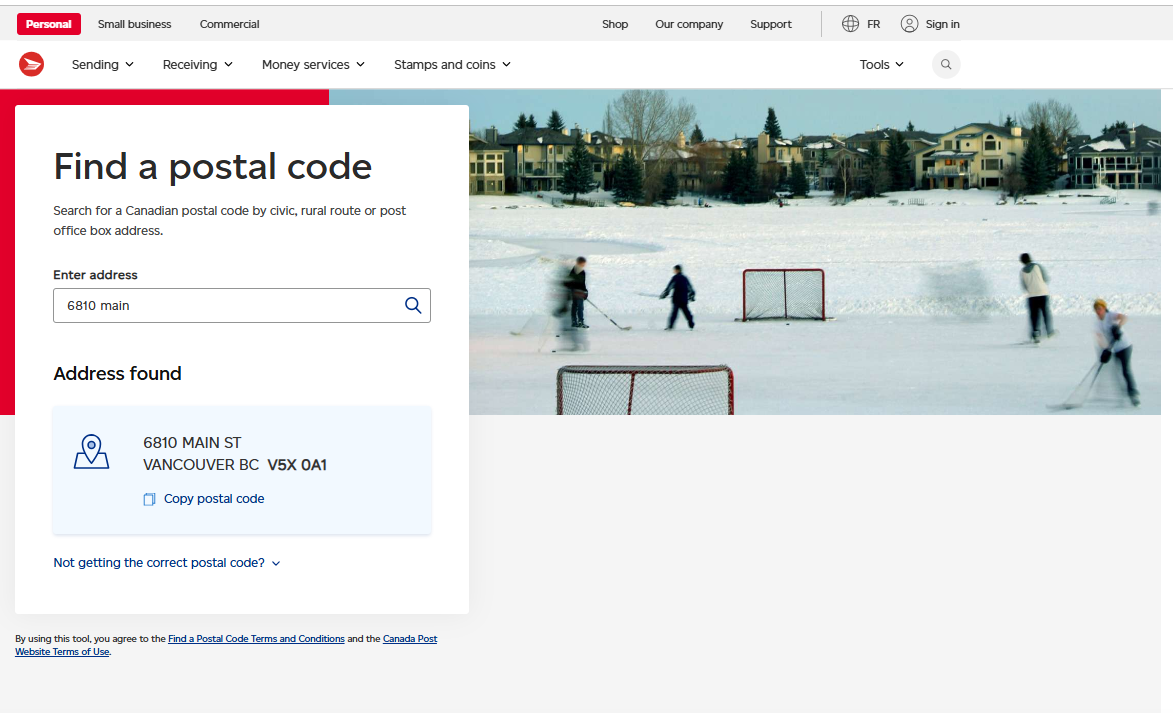Open Find a Postal Code Terms and Conditions
The image size is (1173, 713).
[256, 639]
